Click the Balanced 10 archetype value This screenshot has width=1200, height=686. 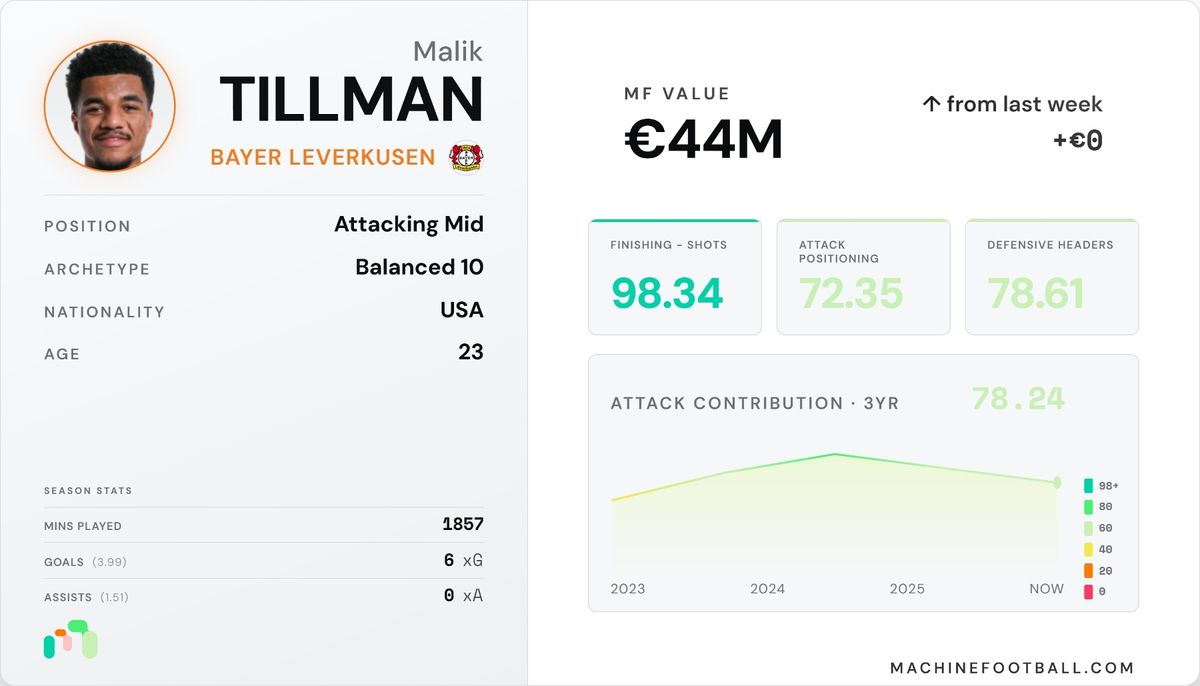tap(419, 267)
